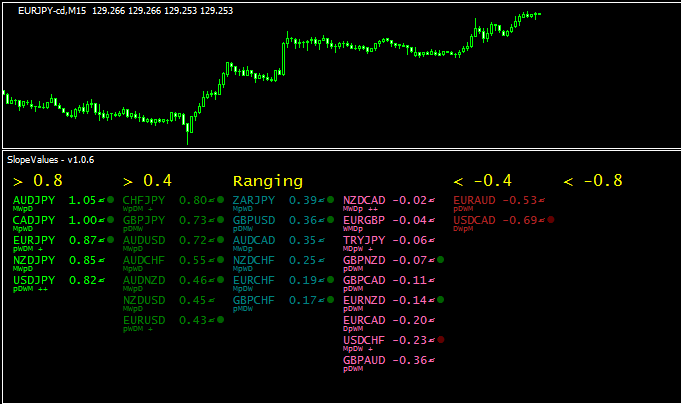The height and width of the screenshot is (404, 681).
Task: Click the green dot beside ZARJPY 0.39
Action: [x=331, y=200]
